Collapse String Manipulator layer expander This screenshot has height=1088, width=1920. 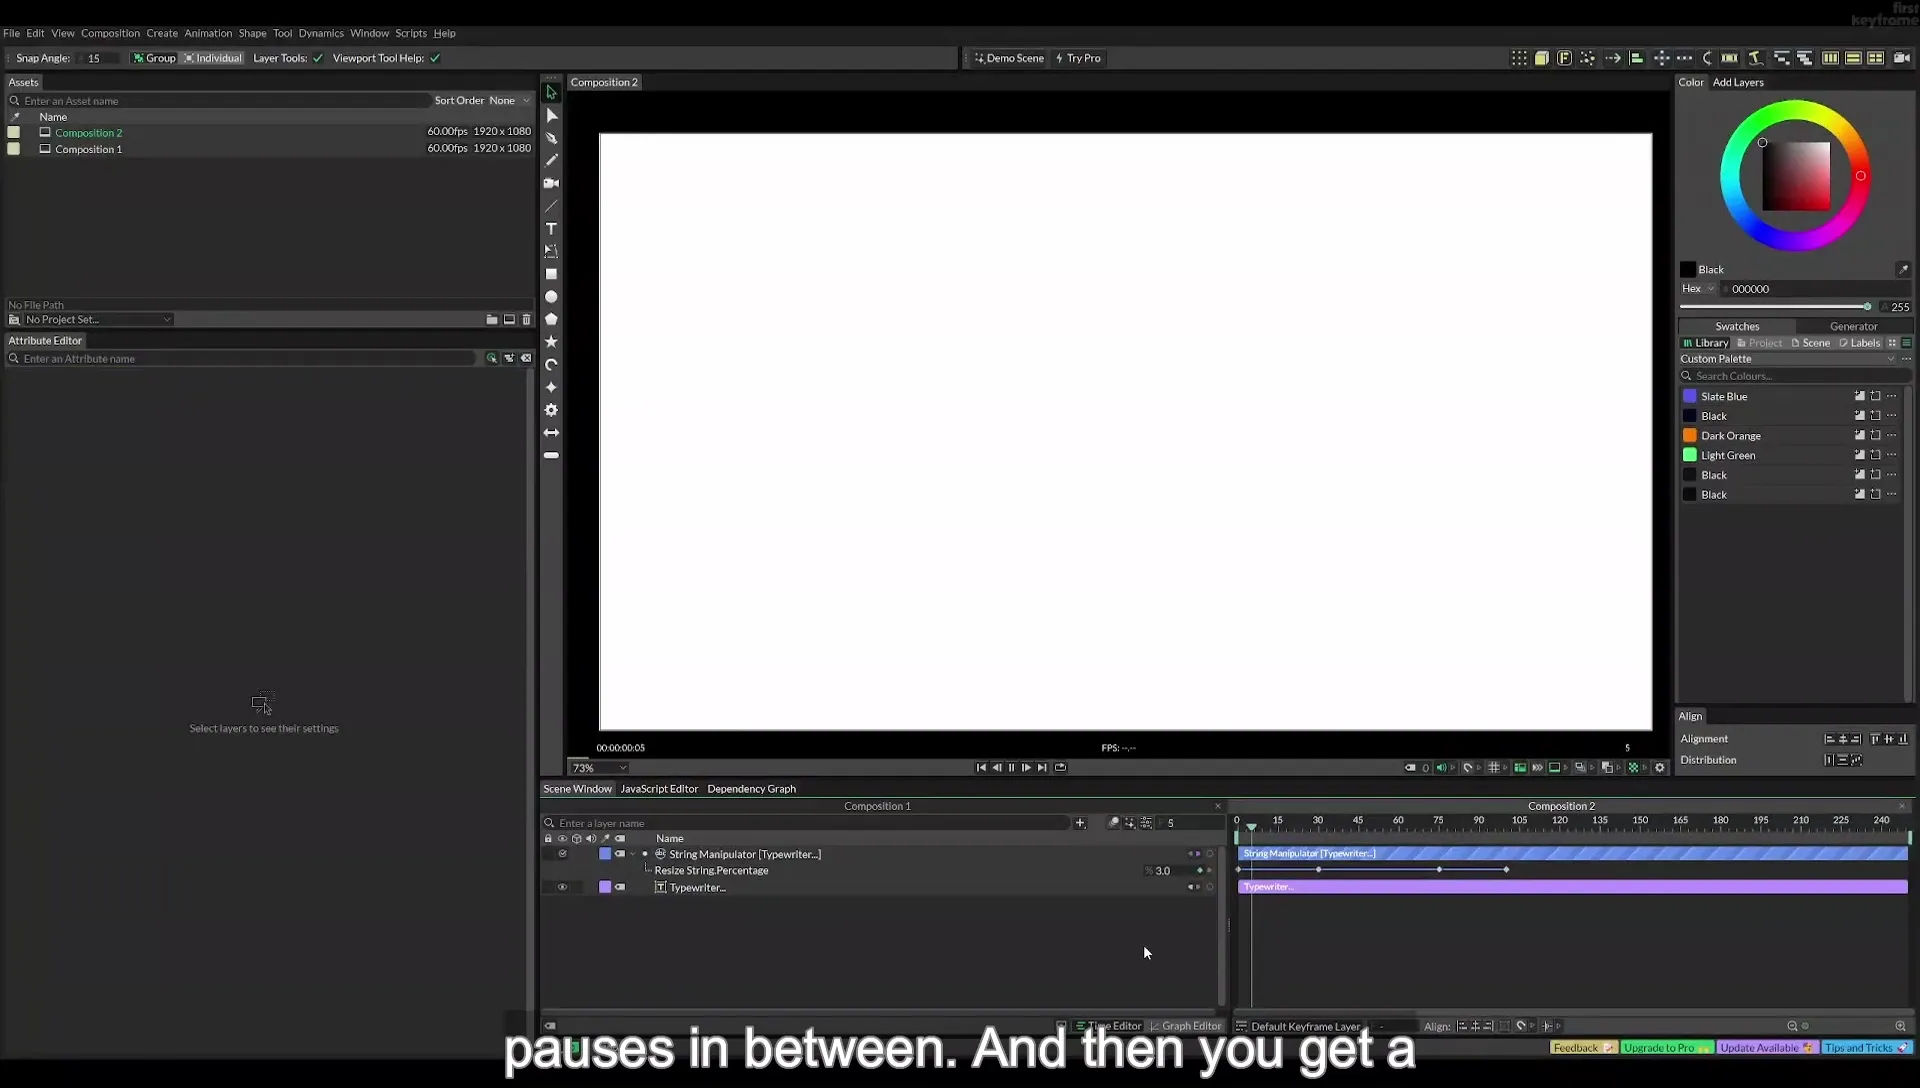[x=632, y=854]
